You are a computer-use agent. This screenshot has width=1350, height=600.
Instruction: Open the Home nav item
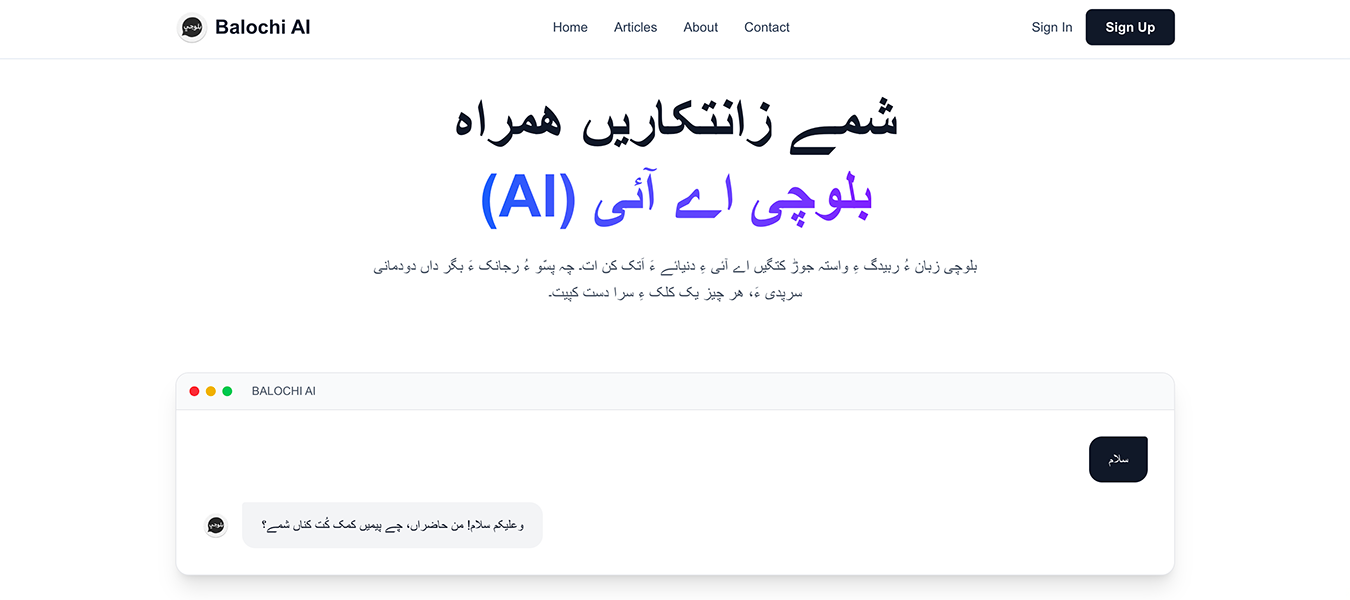(570, 27)
